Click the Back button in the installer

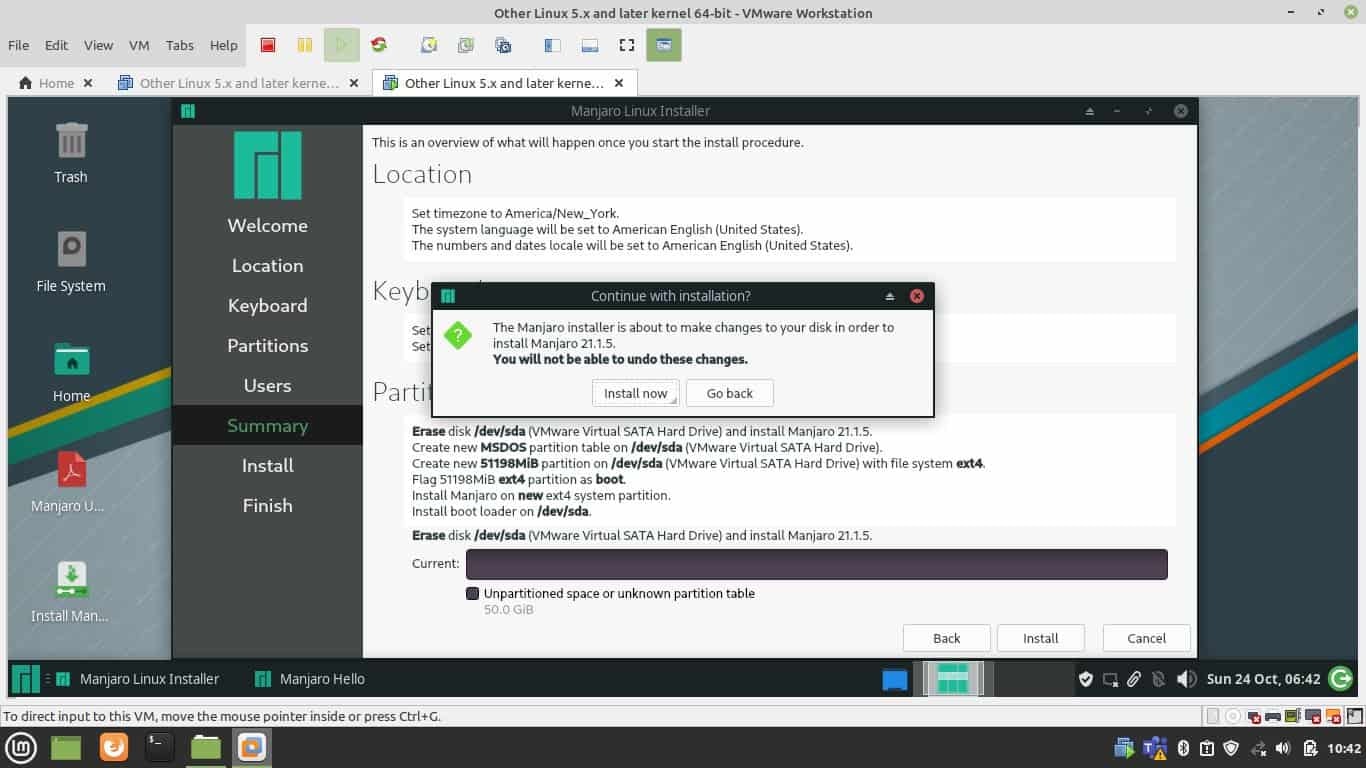point(947,638)
